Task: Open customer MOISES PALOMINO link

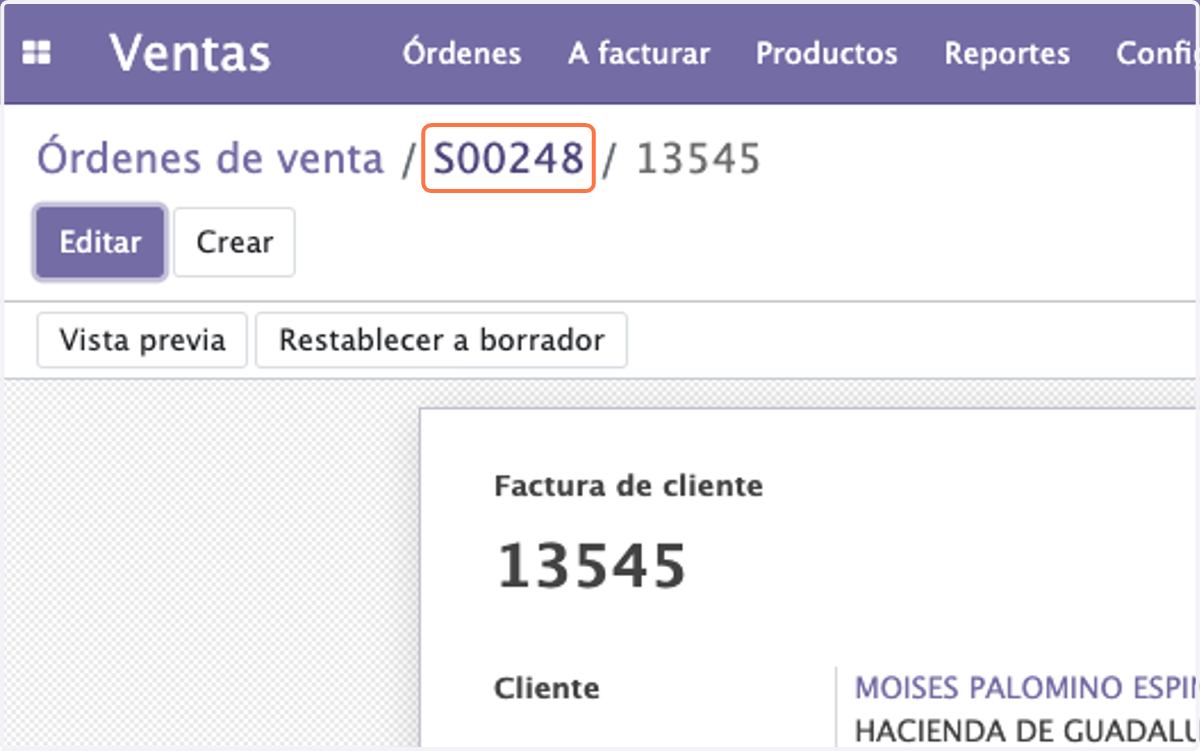Action: point(1026,688)
